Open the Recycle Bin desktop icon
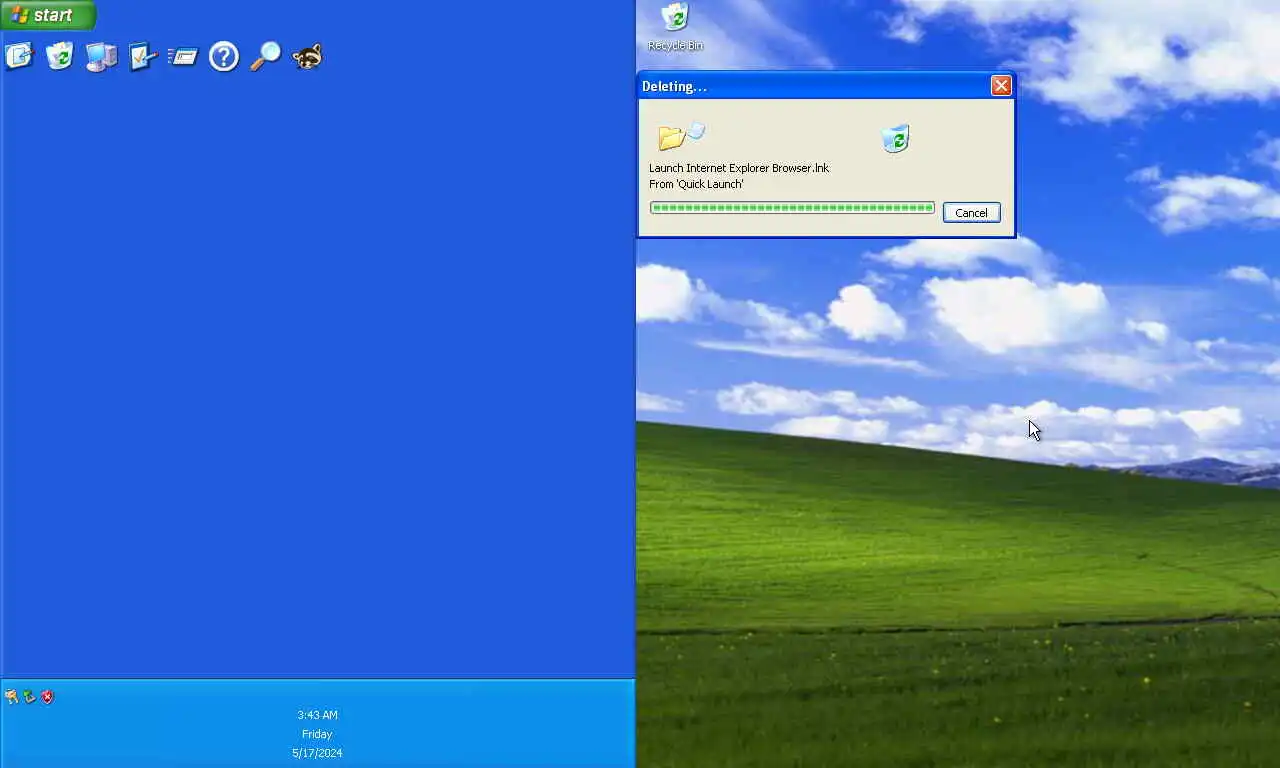This screenshot has height=768, width=1280. pyautogui.click(x=675, y=27)
